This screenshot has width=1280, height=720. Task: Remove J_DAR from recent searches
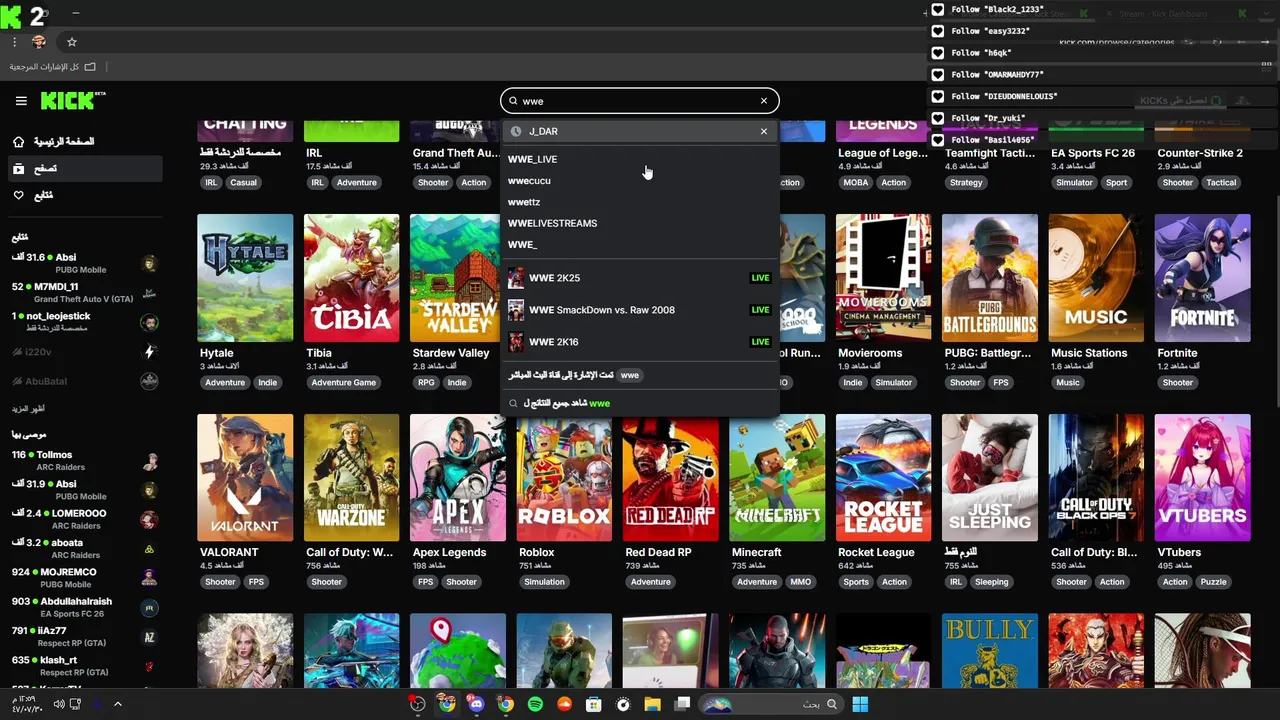click(x=764, y=131)
